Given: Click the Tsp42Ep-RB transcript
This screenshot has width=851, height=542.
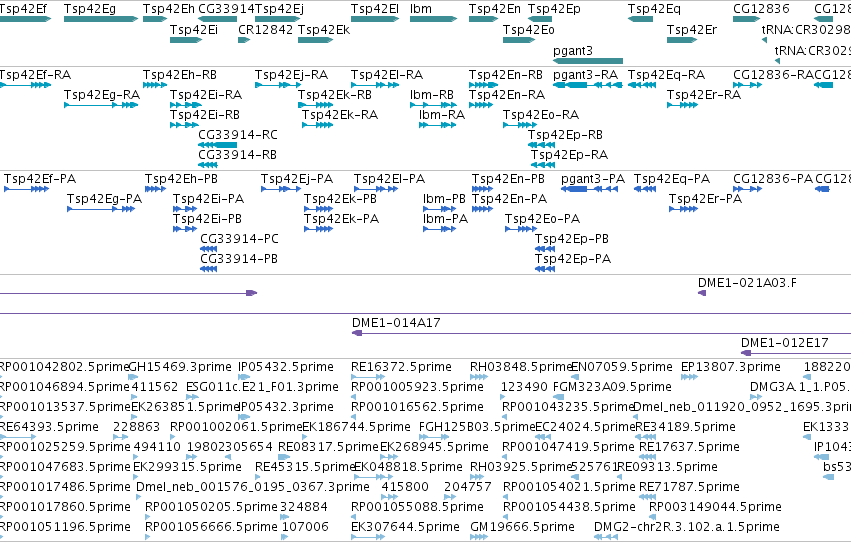Looking at the screenshot, I should click(542, 145).
